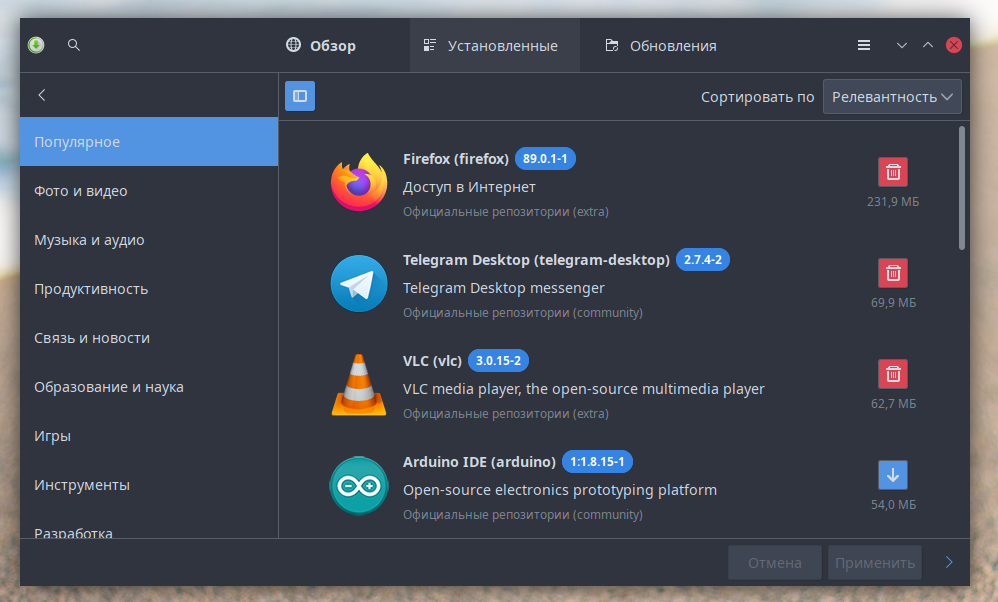998x602 pixels.
Task: Click VLC version badge 3.0.15-2
Action: (498, 361)
